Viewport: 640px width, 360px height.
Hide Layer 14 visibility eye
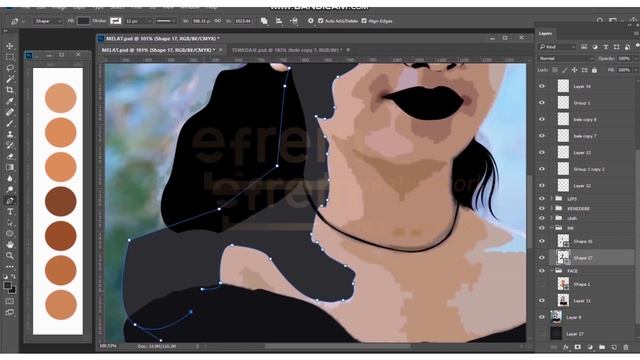point(542,86)
